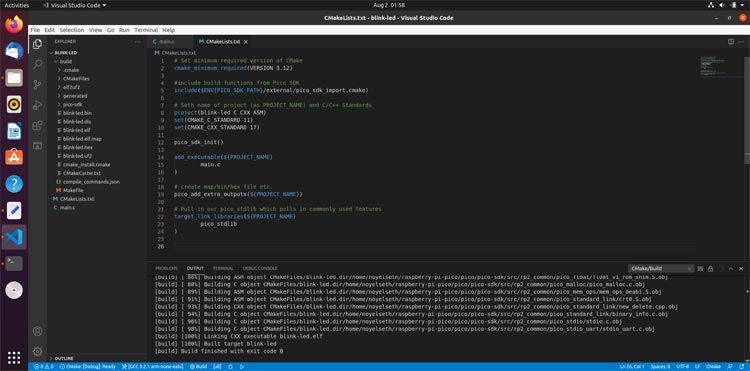Click the split editor right icon
This screenshot has width=750, height=371.
tap(730, 42)
